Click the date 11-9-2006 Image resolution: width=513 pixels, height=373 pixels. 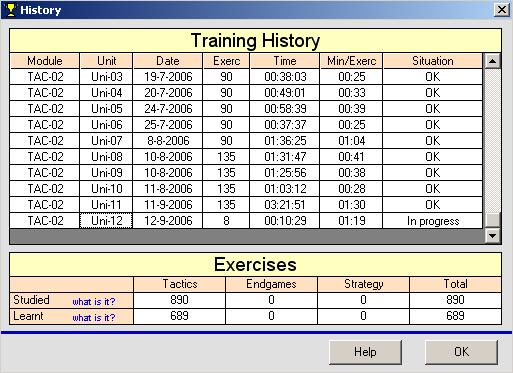point(168,205)
